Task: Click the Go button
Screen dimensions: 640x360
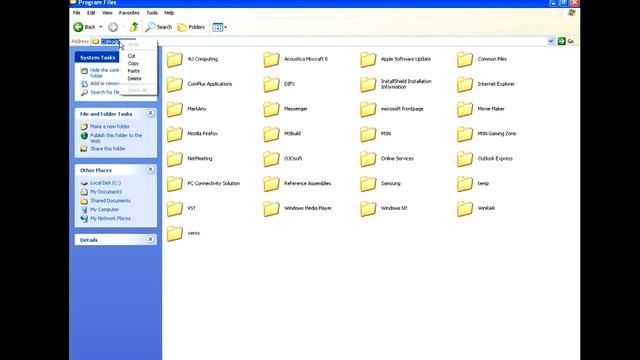Action: (x=566, y=41)
